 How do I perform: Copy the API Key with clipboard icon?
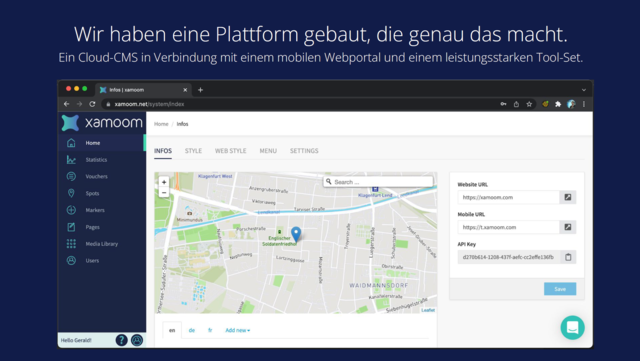click(568, 257)
